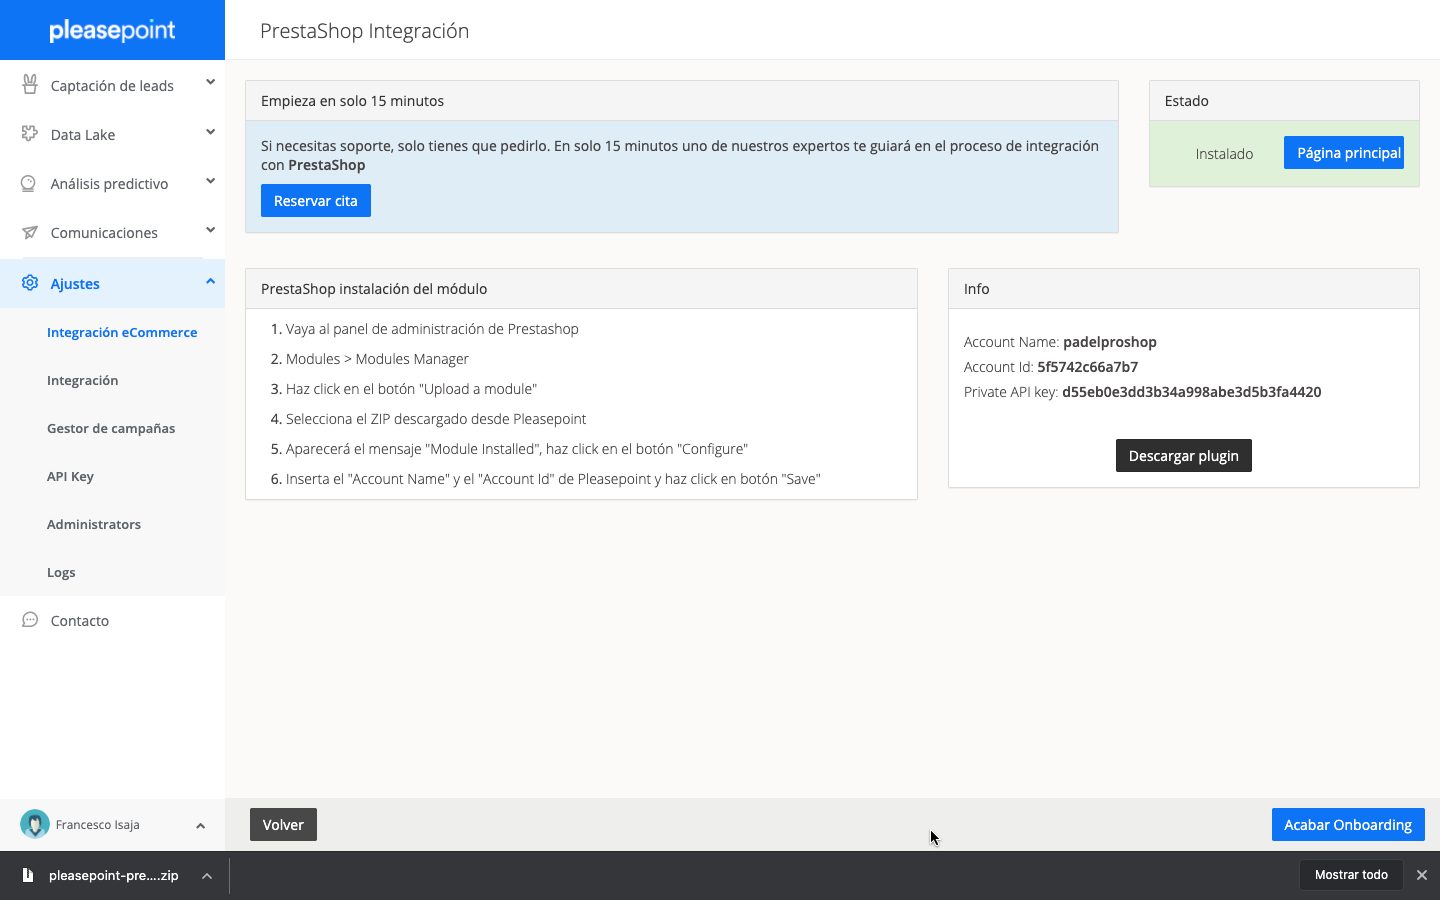Select the Administrators submenu item
The width and height of the screenshot is (1440, 900).
94,524
